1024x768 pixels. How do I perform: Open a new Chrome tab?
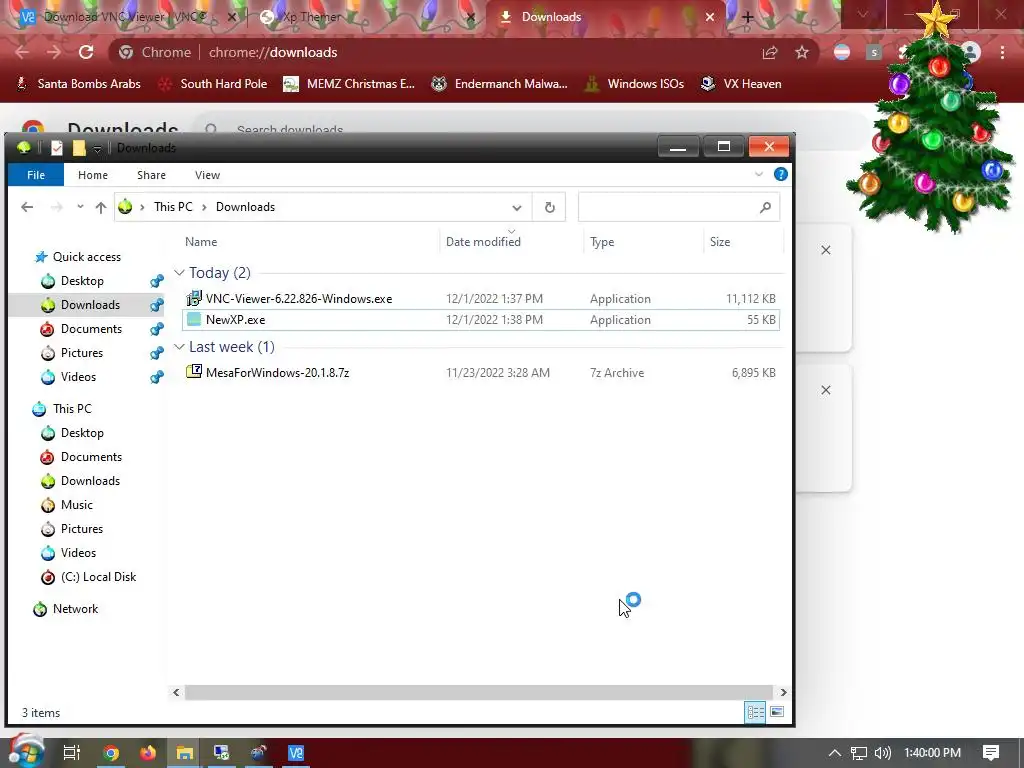(748, 18)
